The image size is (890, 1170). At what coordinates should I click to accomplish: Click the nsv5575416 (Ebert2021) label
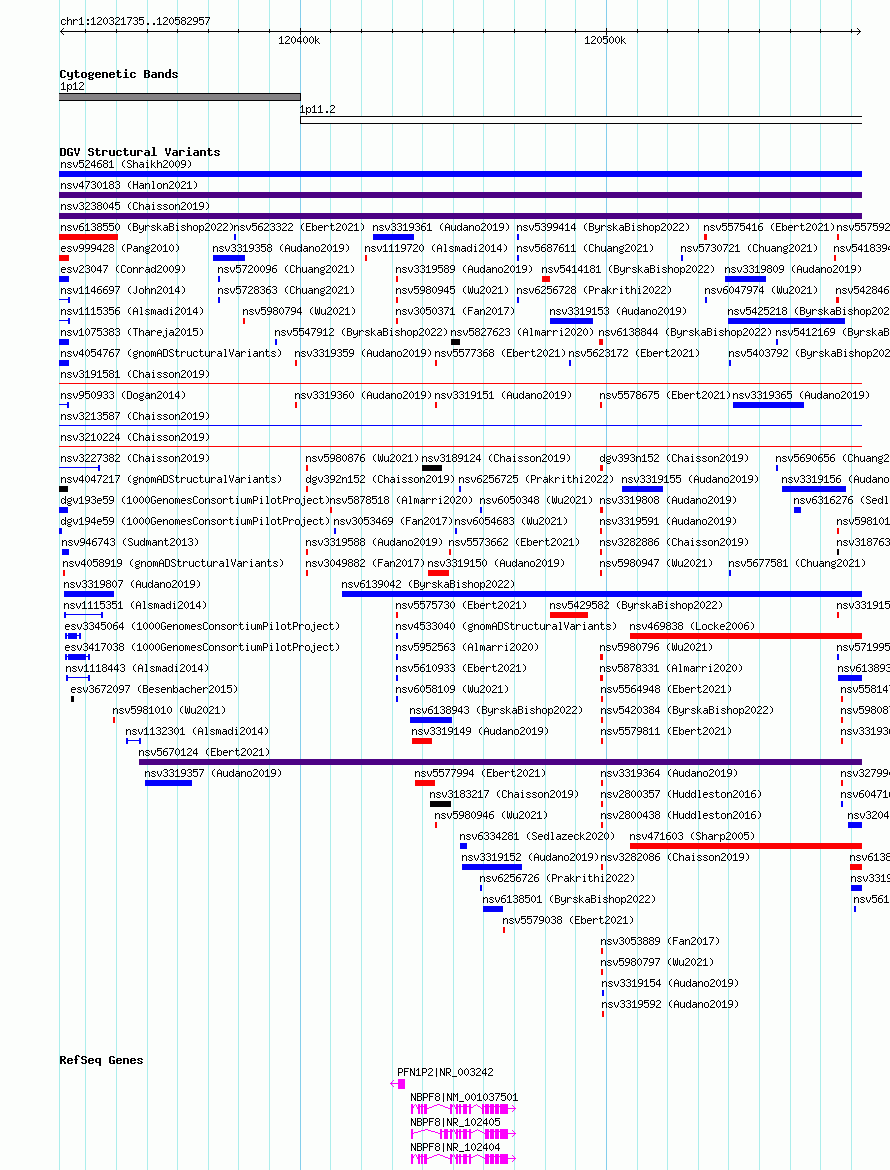[768, 227]
